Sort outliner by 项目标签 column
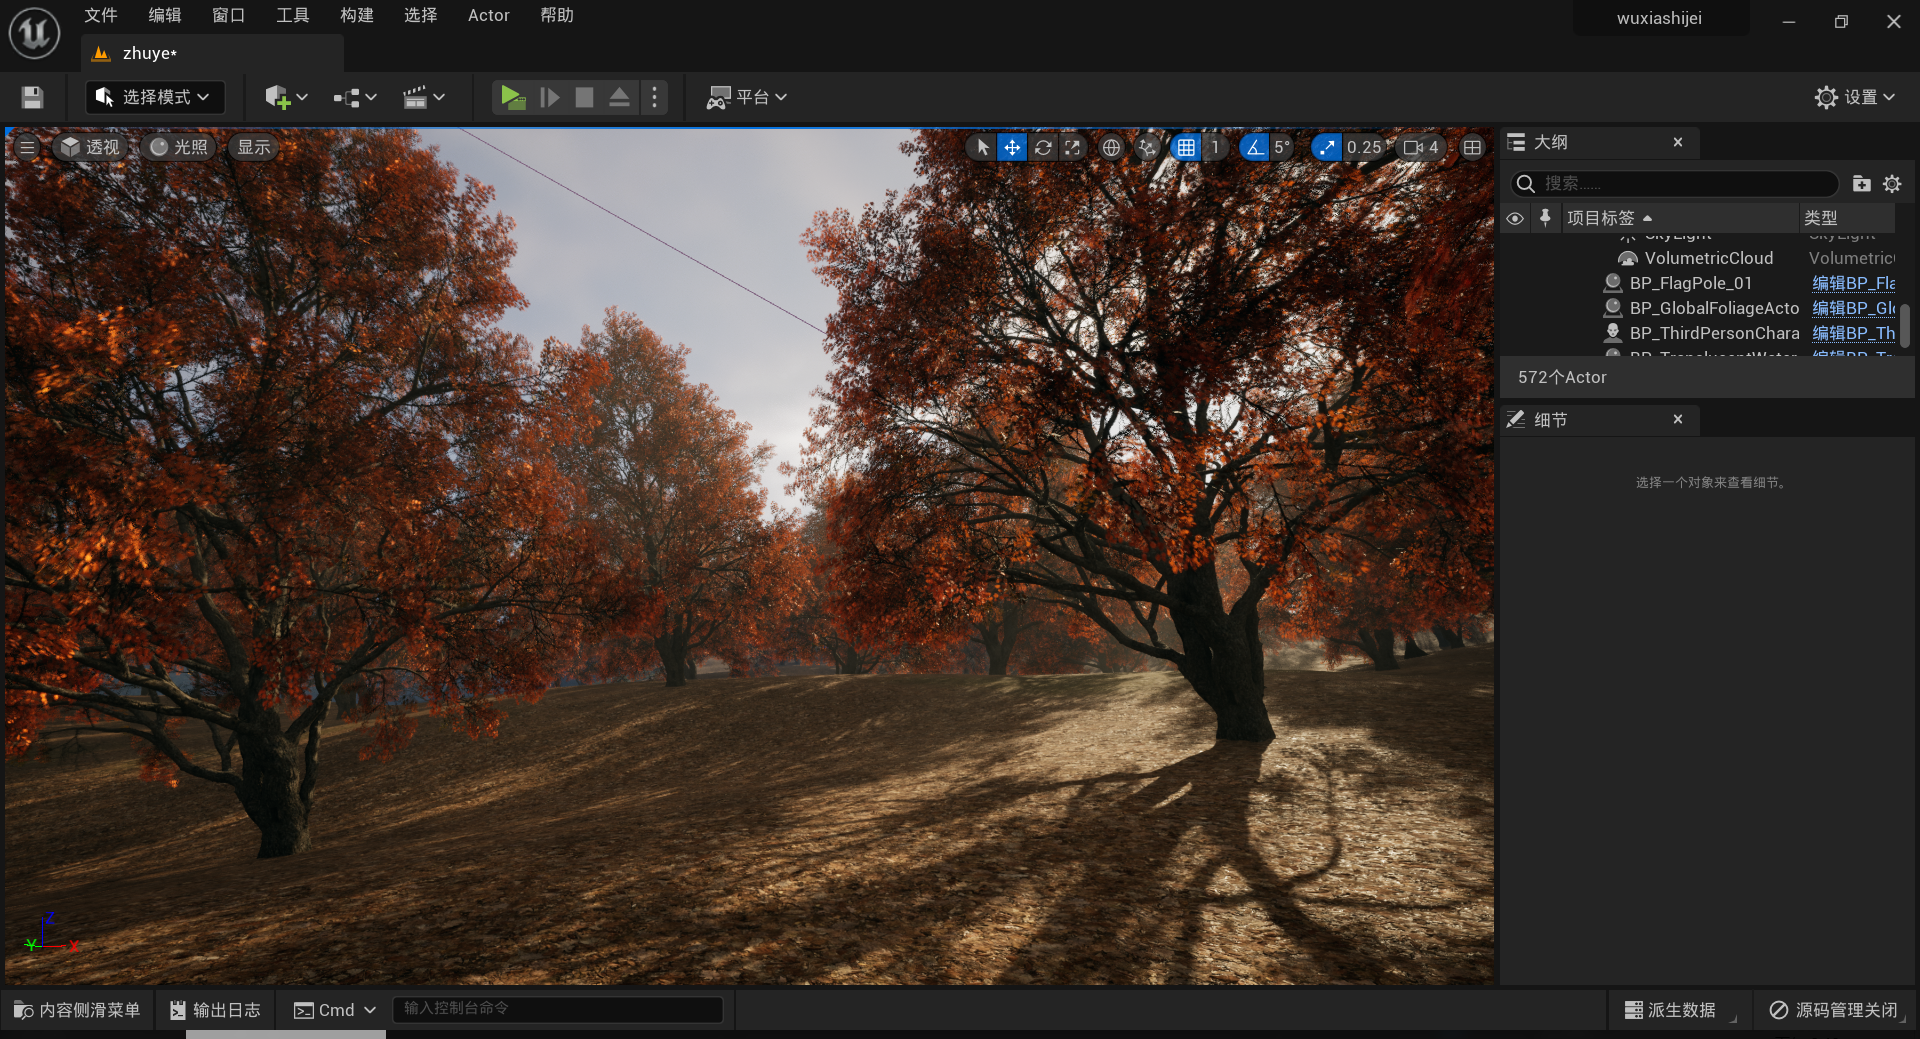 (1680, 218)
